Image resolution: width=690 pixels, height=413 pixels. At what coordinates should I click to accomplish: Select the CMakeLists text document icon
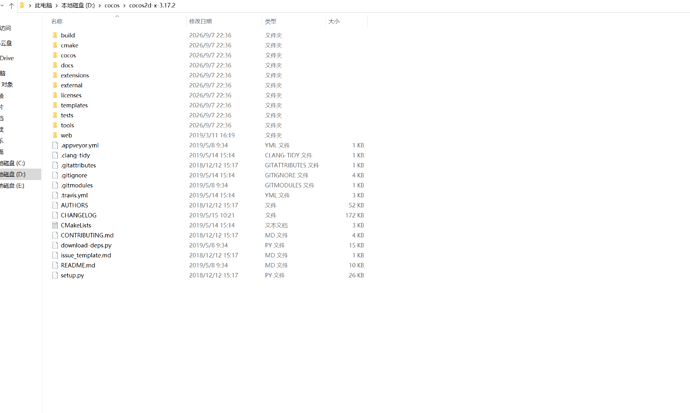(55, 225)
